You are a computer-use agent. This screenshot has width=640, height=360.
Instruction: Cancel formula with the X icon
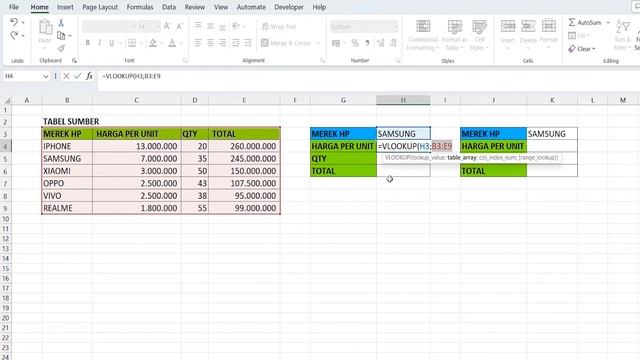[66, 76]
